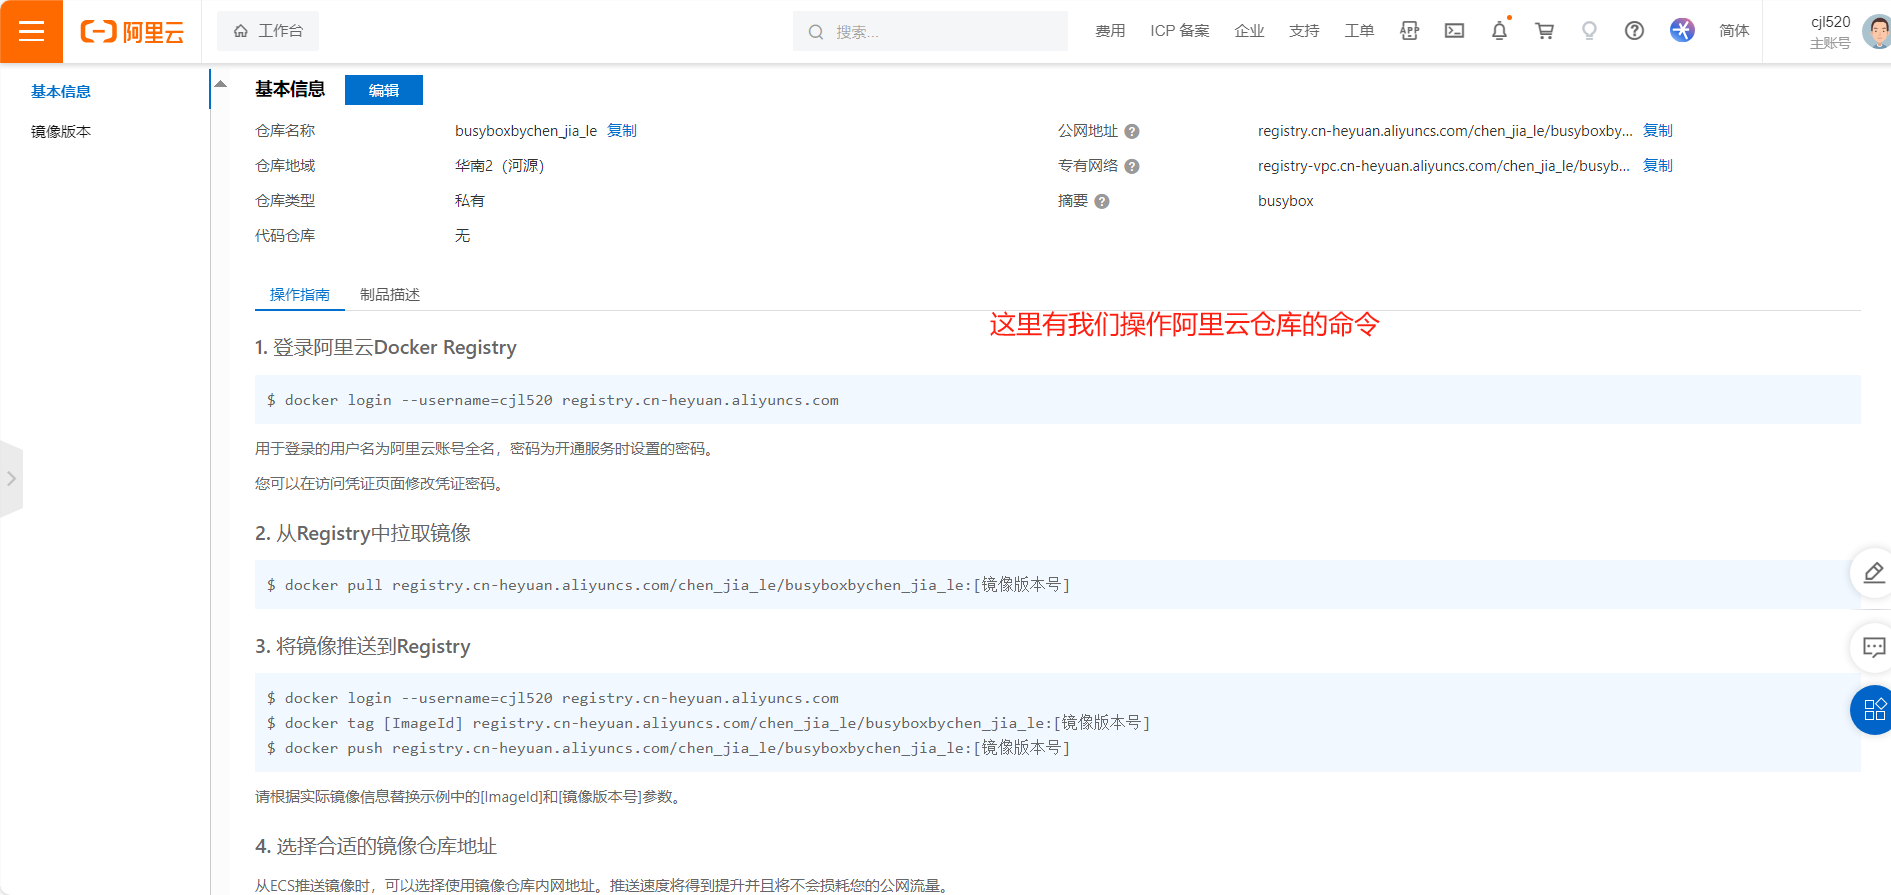The width and height of the screenshot is (1891, 895).
Task: Click the app download icon in header
Action: pos(1410,31)
